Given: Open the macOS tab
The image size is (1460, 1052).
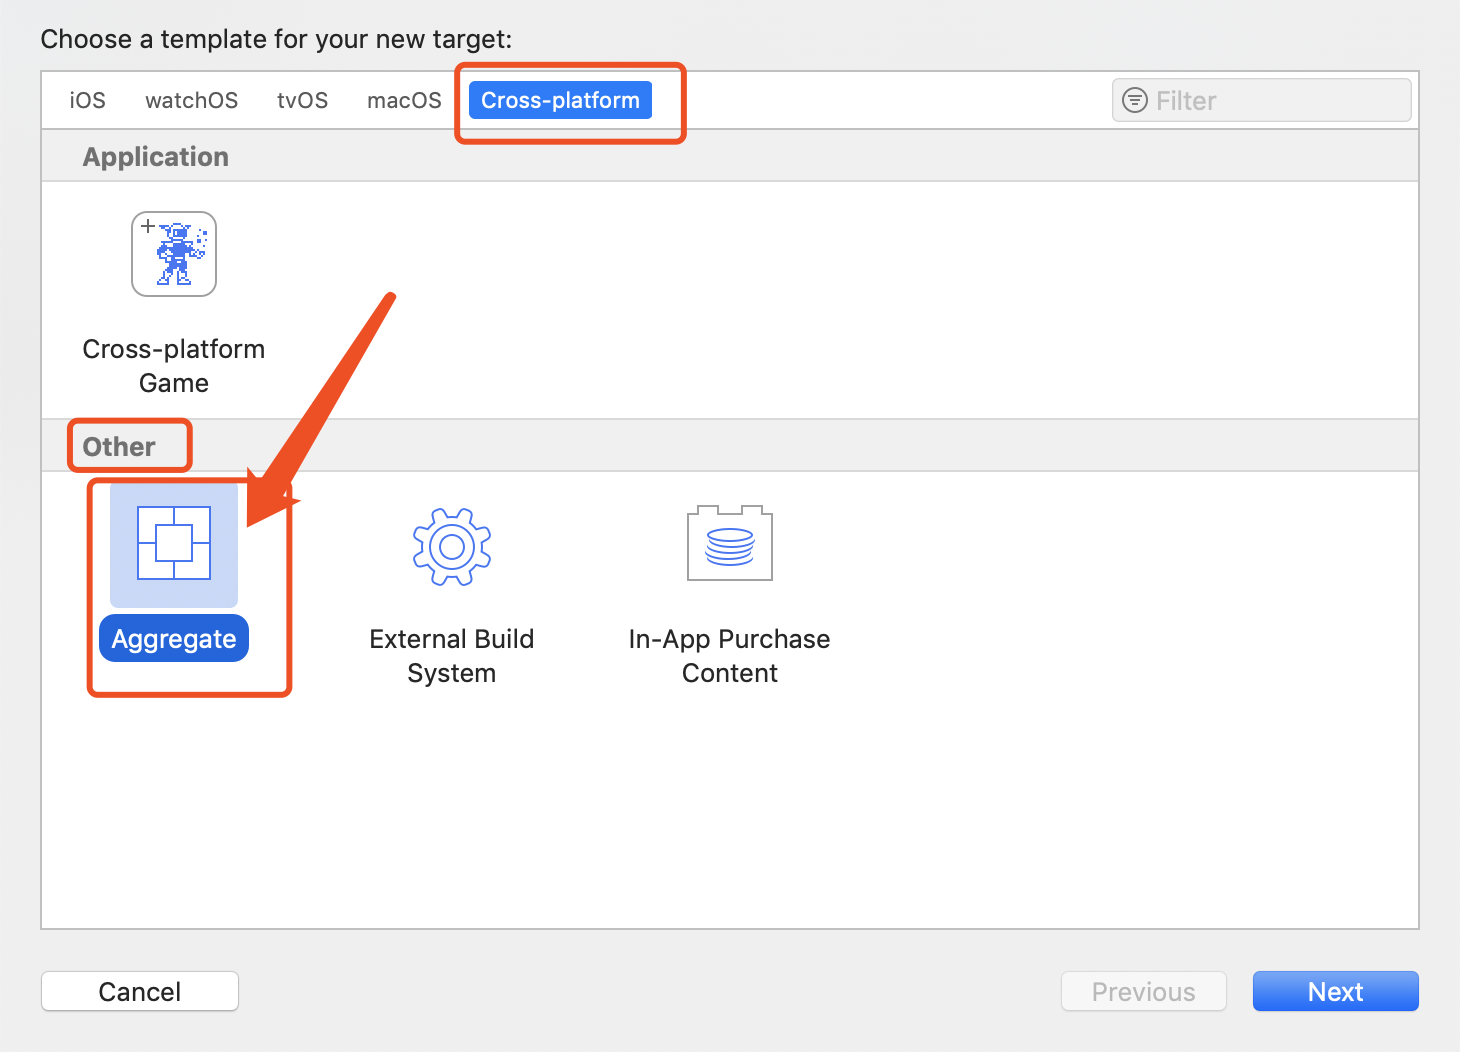Looking at the screenshot, I should 404,100.
